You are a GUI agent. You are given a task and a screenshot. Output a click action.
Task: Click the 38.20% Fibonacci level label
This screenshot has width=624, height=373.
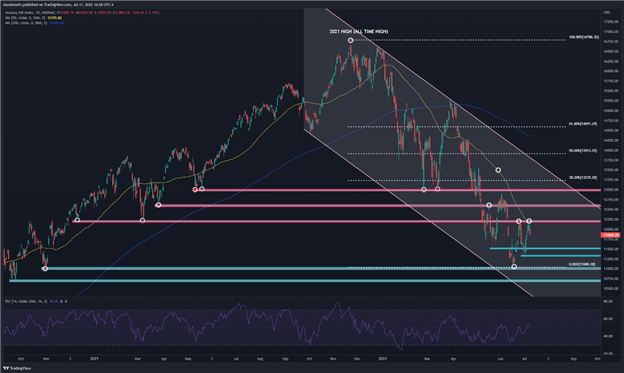[583, 178]
